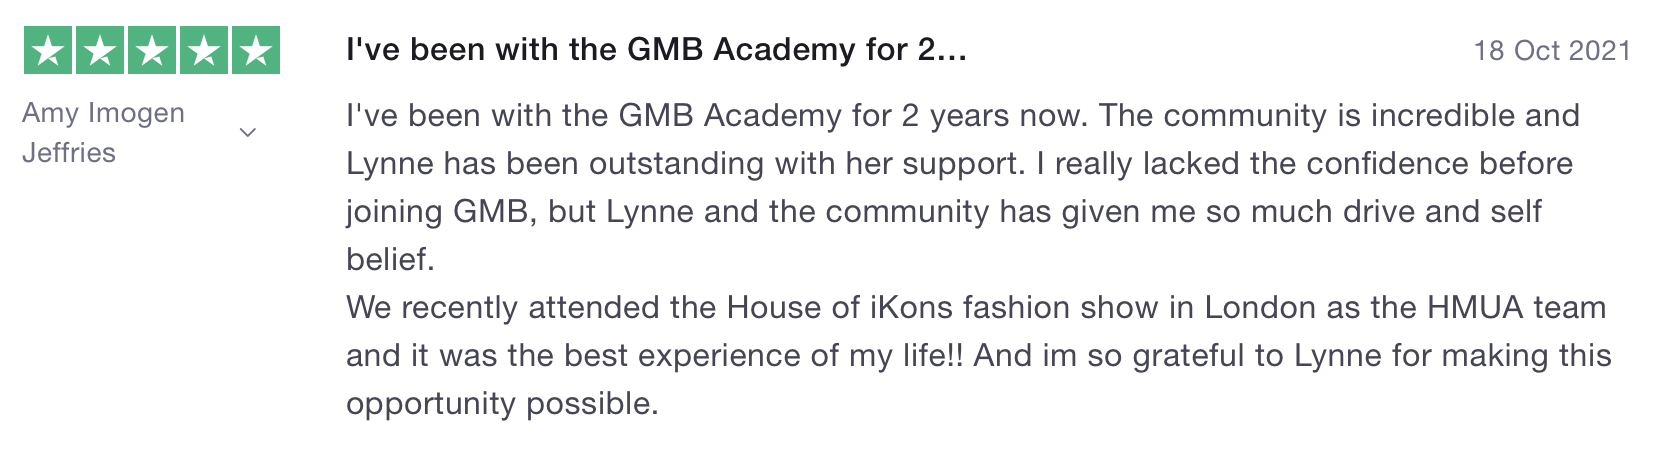
Task: Select the middle star of the rating
Action: (x=152, y=50)
